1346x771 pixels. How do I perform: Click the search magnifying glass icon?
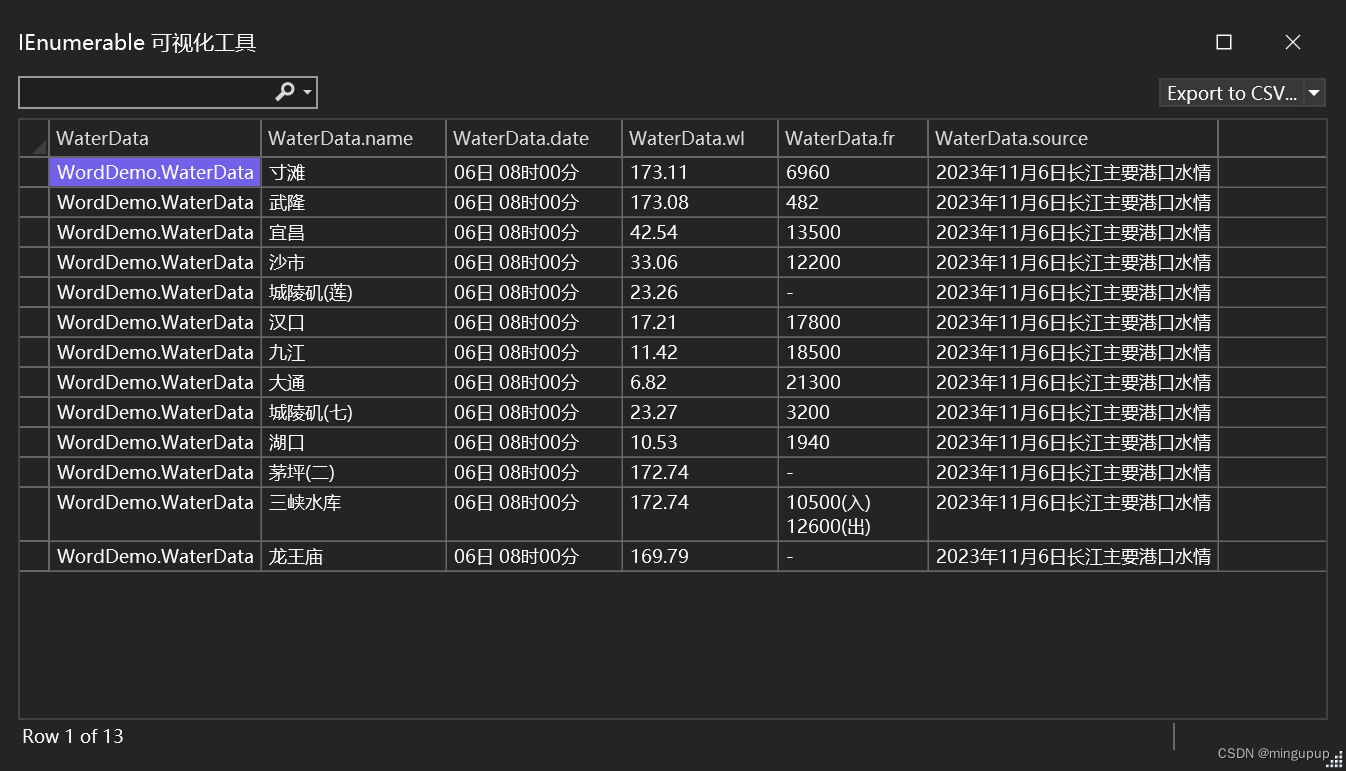pos(283,91)
